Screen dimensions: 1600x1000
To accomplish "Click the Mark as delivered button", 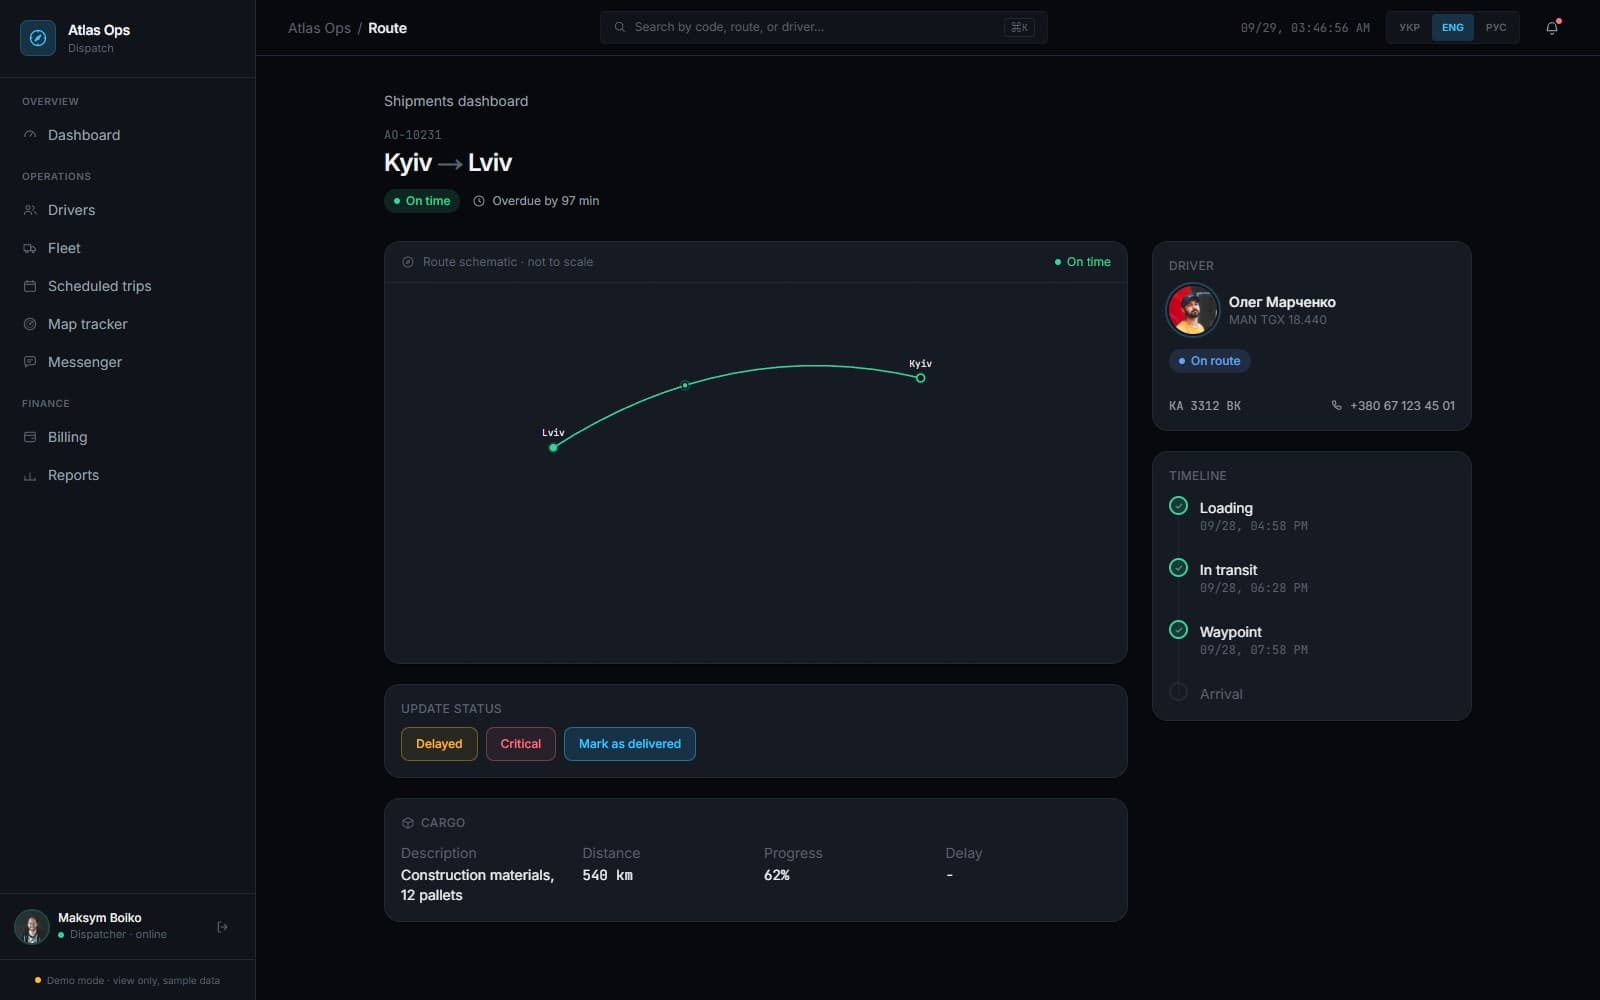I will click(630, 744).
